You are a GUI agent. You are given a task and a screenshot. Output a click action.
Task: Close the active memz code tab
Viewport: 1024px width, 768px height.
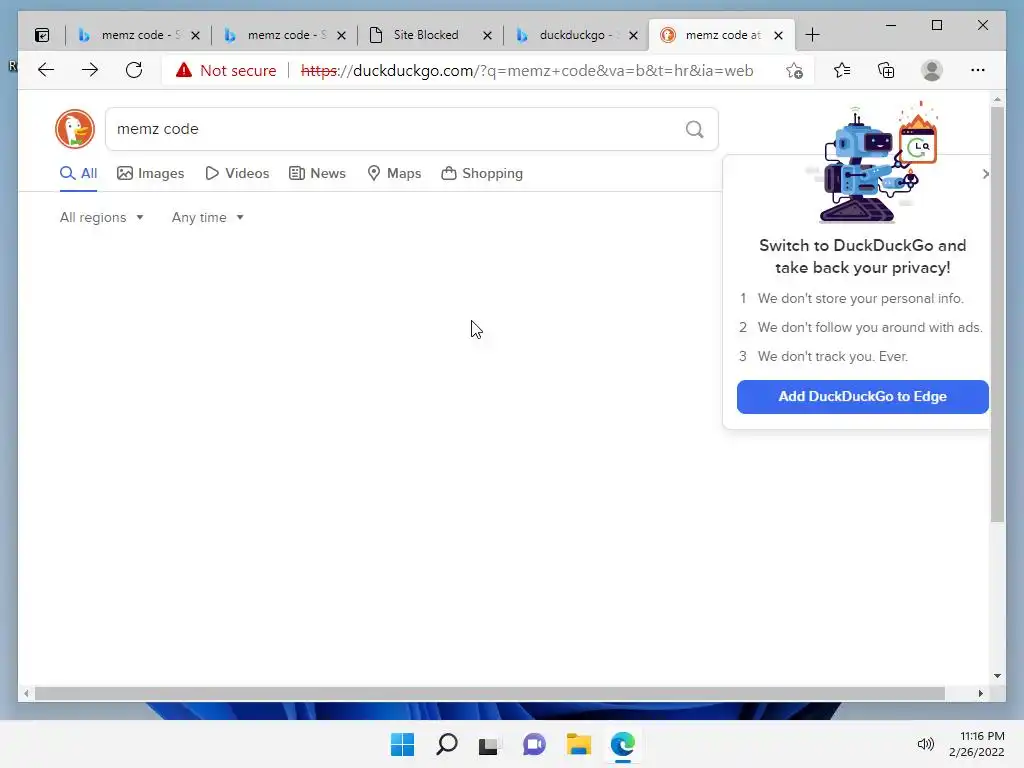coord(778,35)
